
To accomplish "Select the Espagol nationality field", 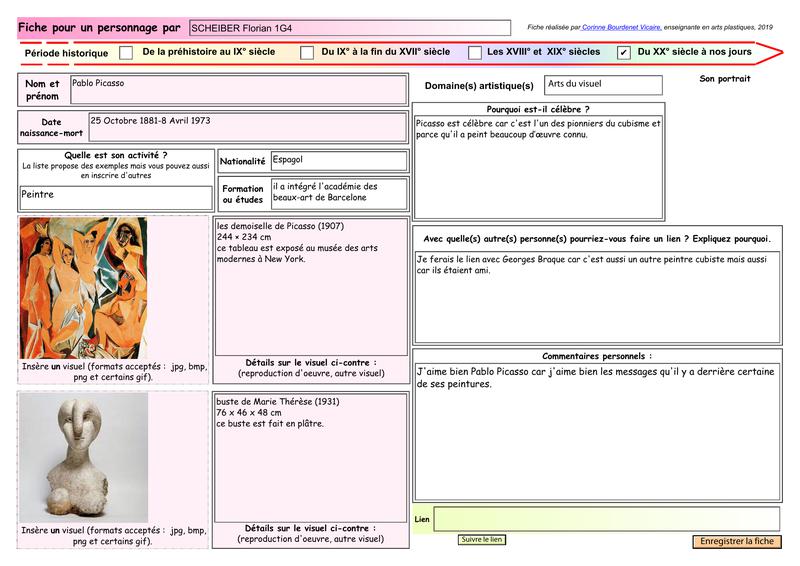I will pyautogui.click(x=338, y=161).
